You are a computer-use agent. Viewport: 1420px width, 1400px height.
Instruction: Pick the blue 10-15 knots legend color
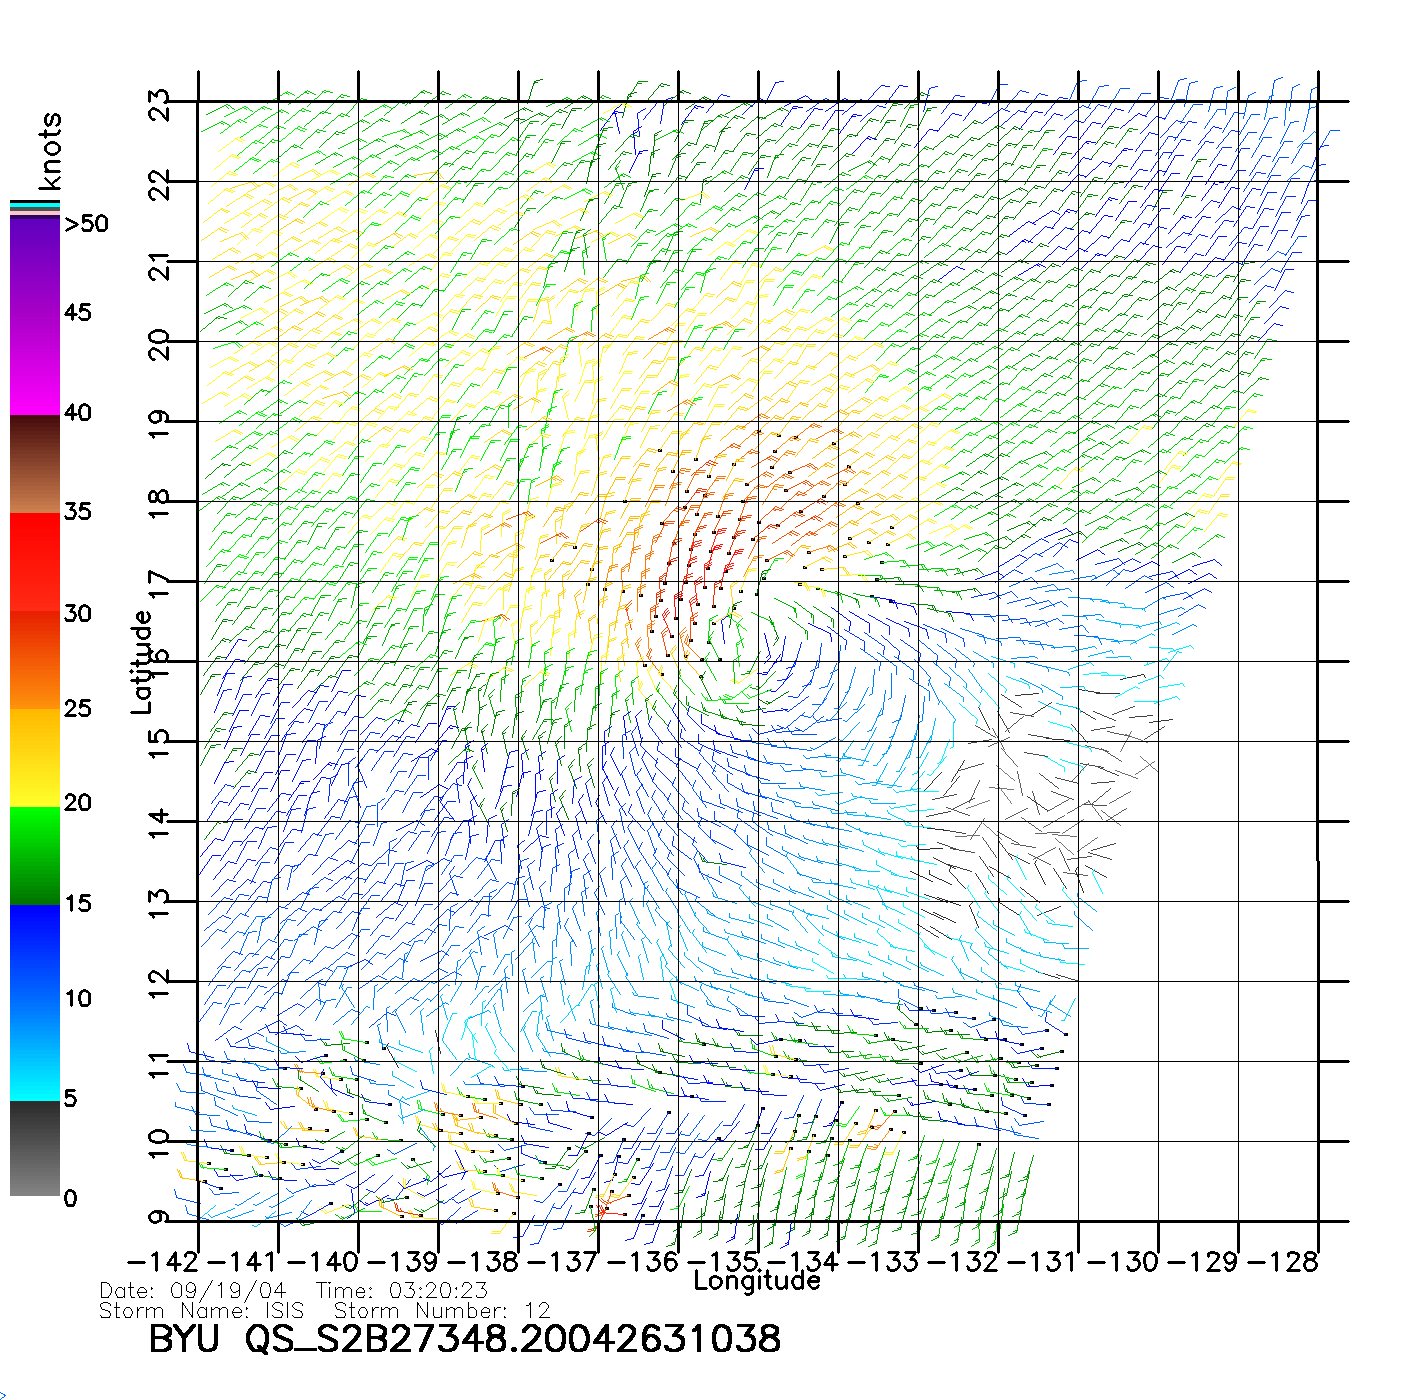click(x=35, y=950)
